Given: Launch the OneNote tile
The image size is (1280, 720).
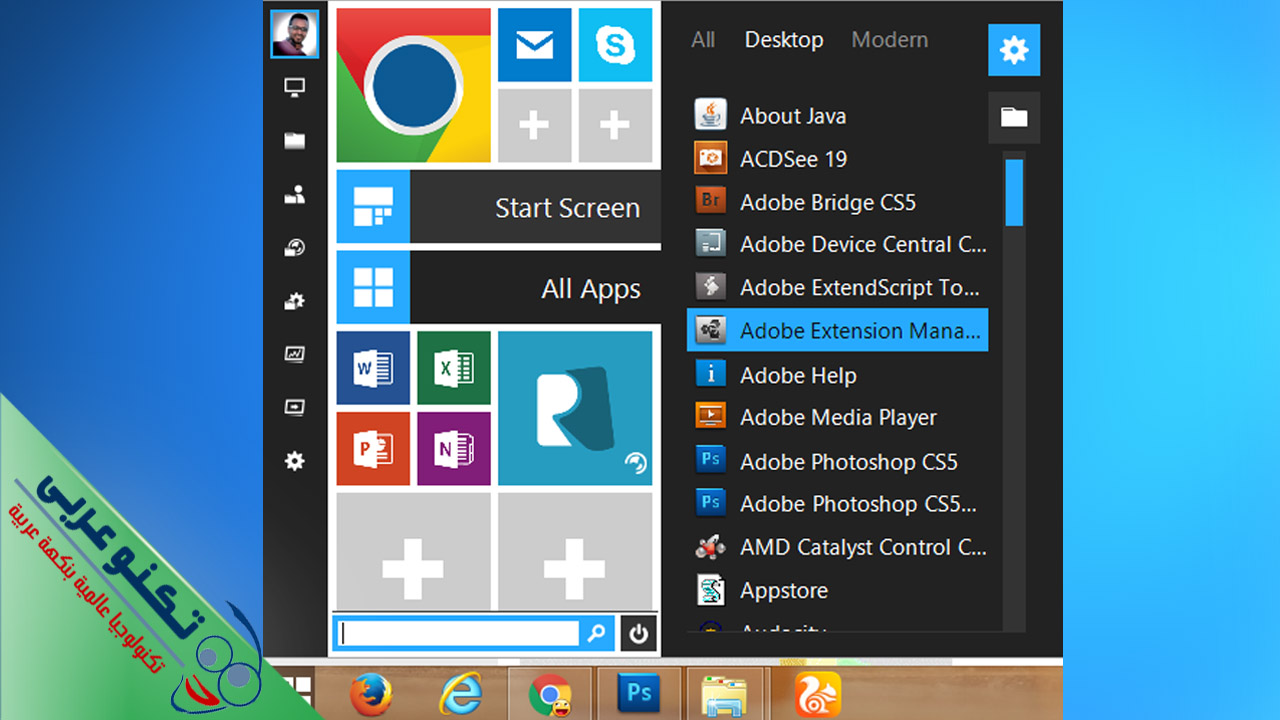Looking at the screenshot, I should coord(454,449).
